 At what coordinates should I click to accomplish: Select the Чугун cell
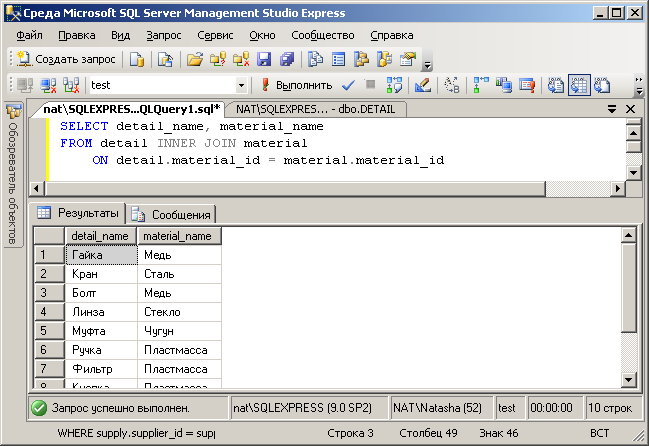click(179, 331)
